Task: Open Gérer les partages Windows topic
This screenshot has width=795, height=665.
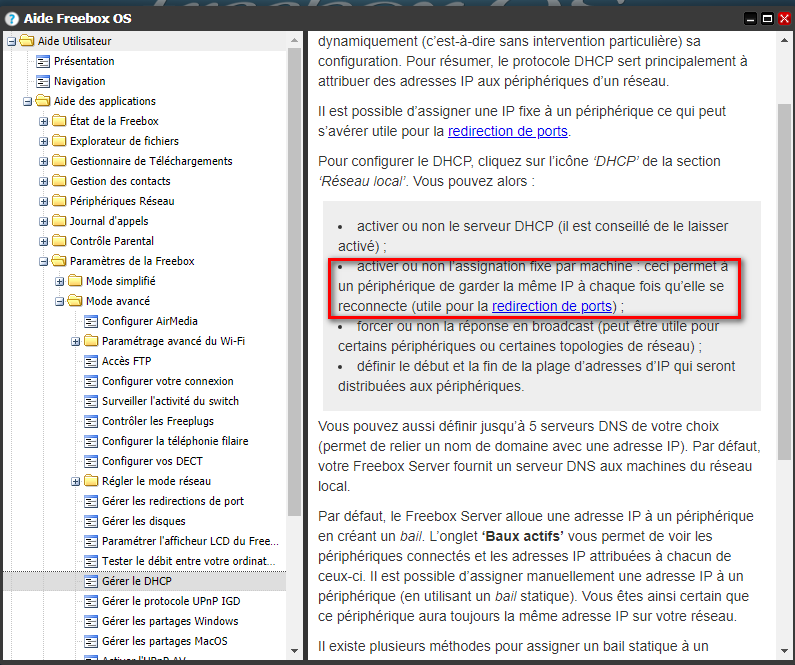Action: click(x=170, y=621)
